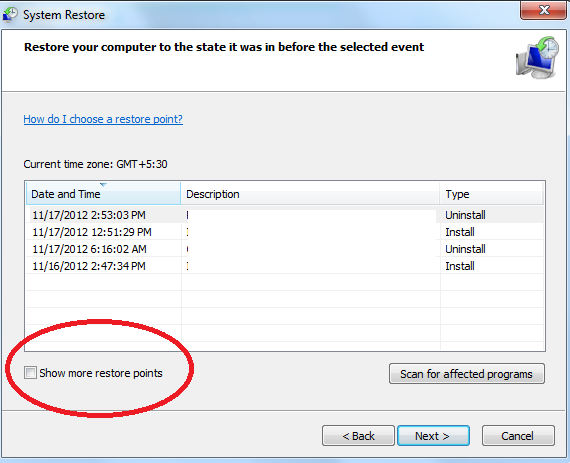Viewport: 570px width, 463px height.
Task: Click the sort arrow above Date and Time
Action: [103, 185]
